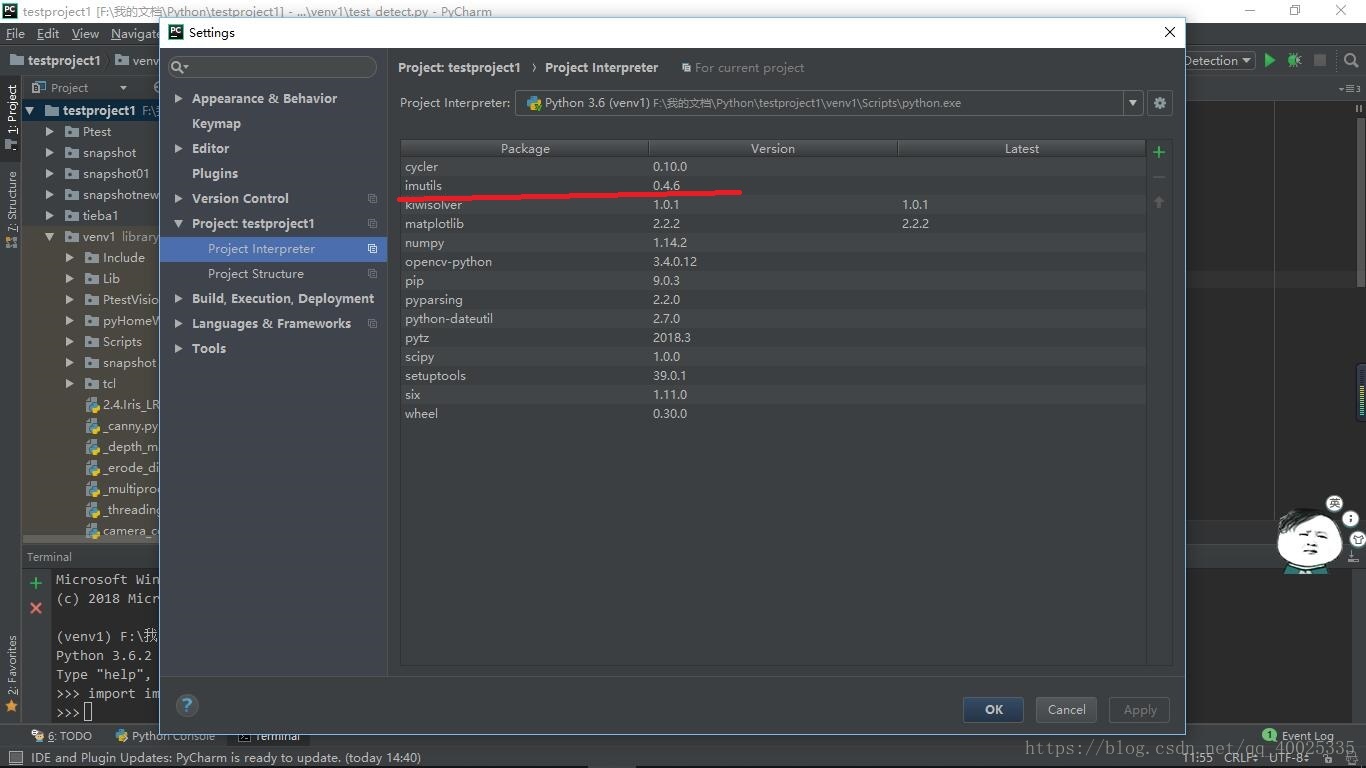Image resolution: width=1366 pixels, height=768 pixels.
Task: Expand Languages & Frameworks section
Action: (x=179, y=324)
